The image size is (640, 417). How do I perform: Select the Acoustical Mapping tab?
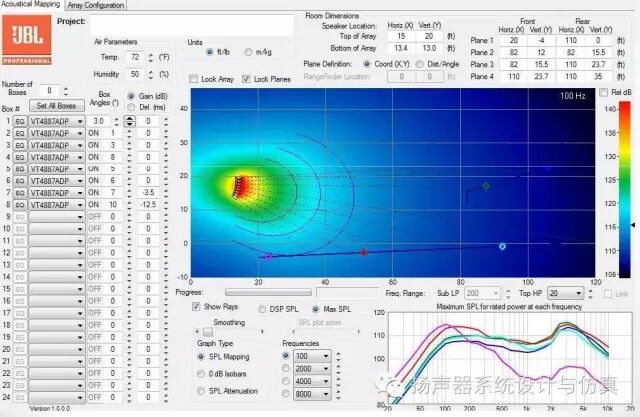pyautogui.click(x=31, y=5)
